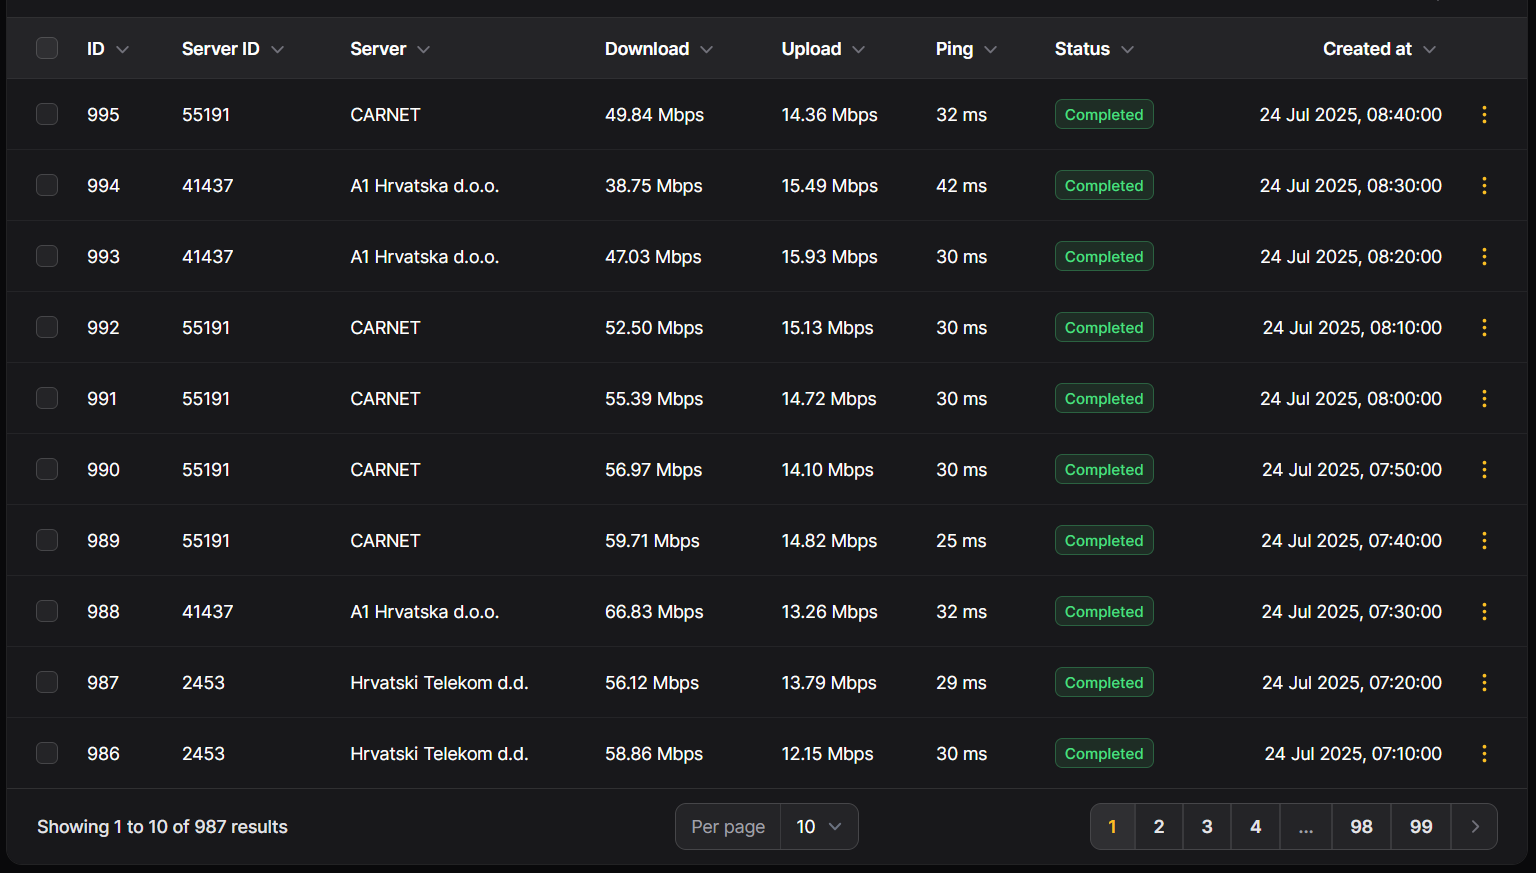Select the checkbox for row 988
Screen dimensions: 1536x873
47,611
